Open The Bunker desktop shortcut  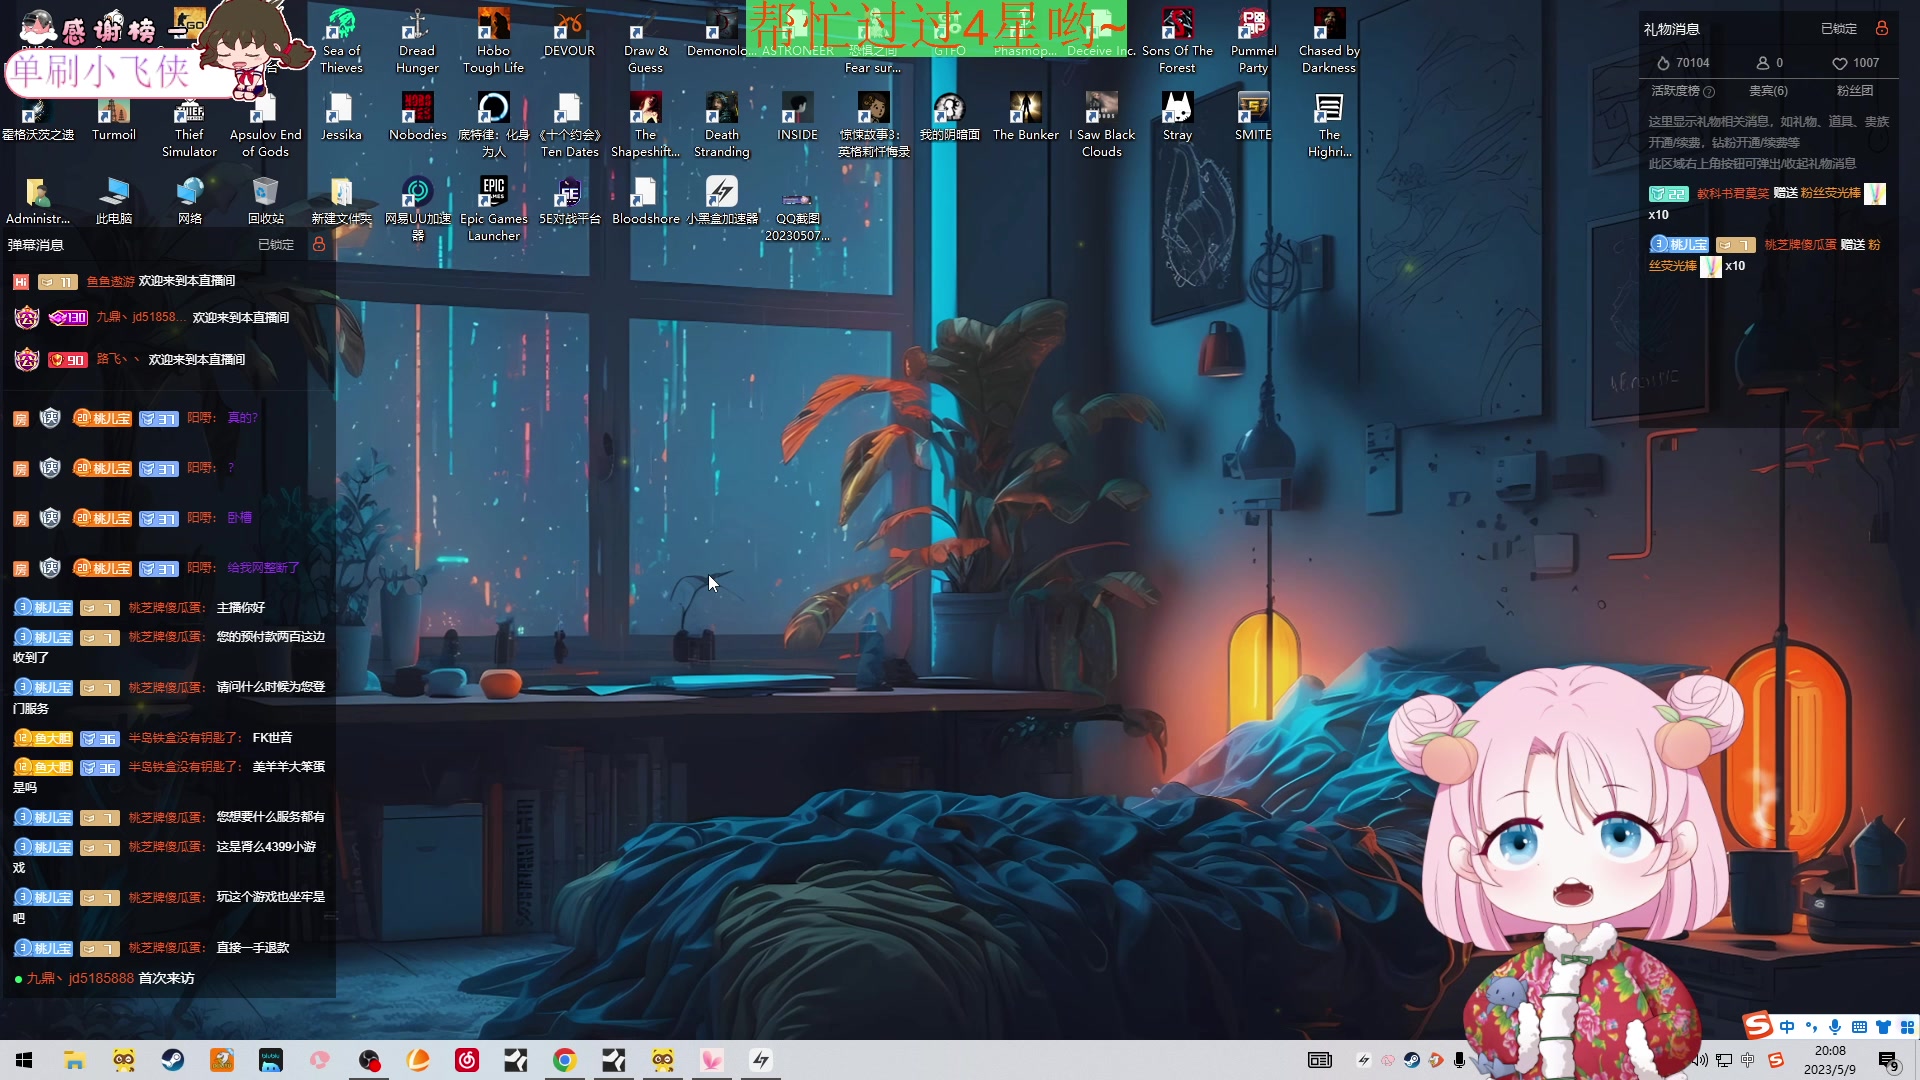point(1025,117)
